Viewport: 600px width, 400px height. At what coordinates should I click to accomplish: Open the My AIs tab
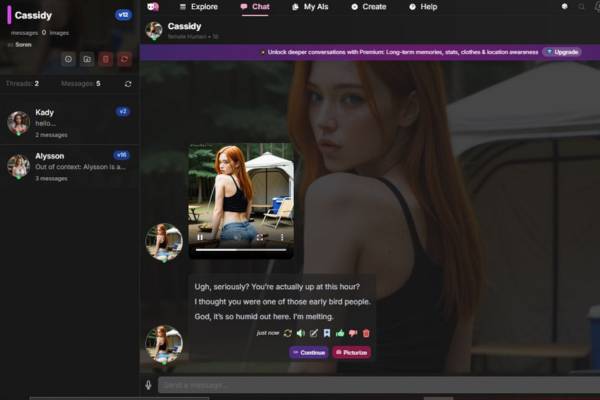310,7
